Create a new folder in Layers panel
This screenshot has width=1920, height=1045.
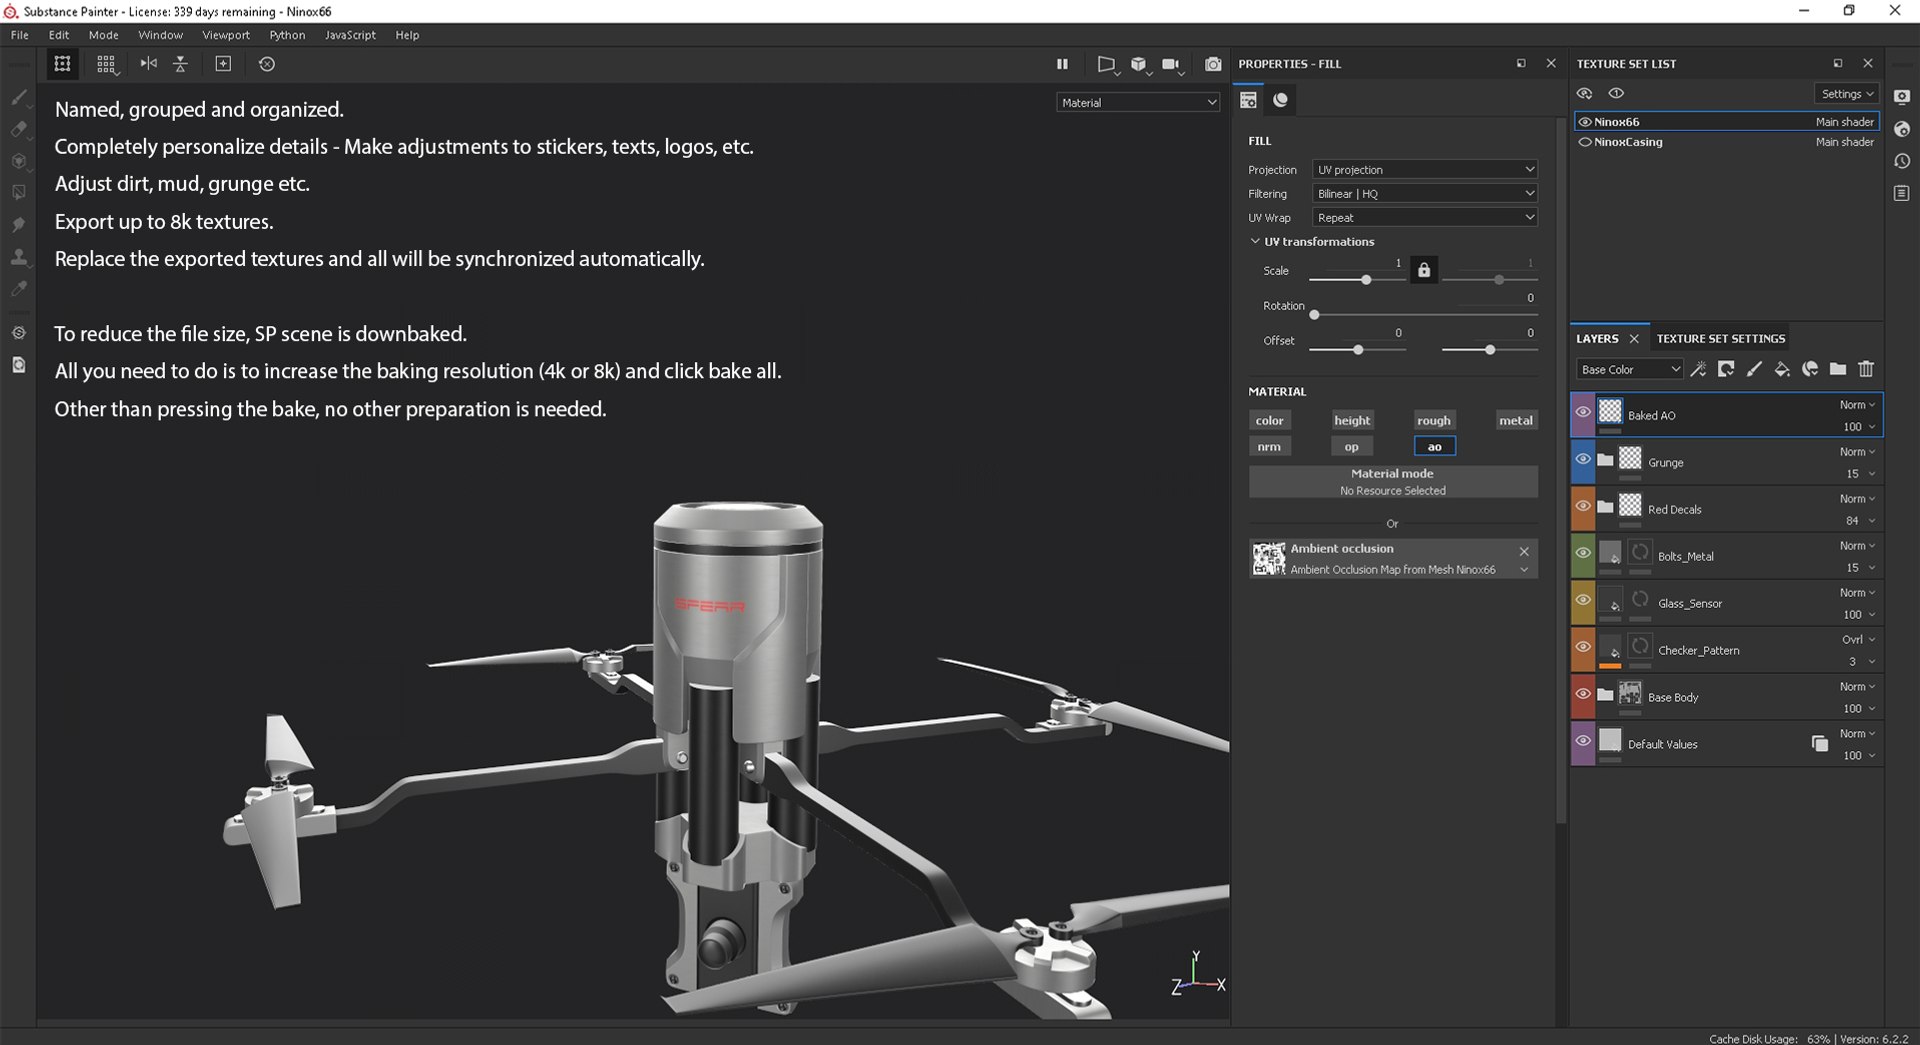coord(1838,370)
